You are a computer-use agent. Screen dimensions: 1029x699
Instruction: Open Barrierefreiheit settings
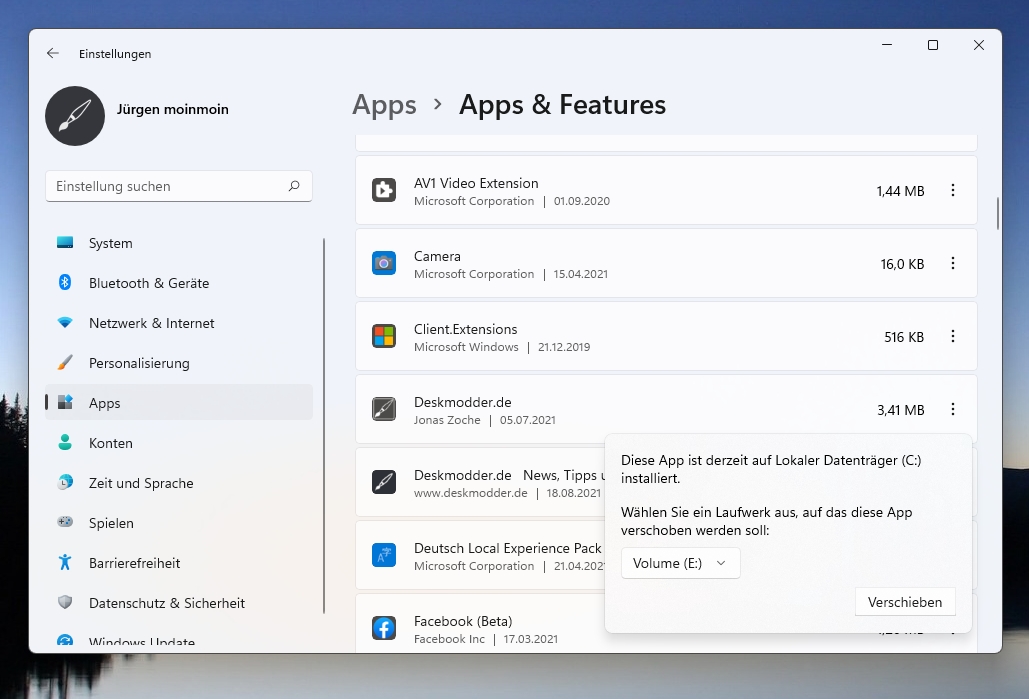click(178, 563)
